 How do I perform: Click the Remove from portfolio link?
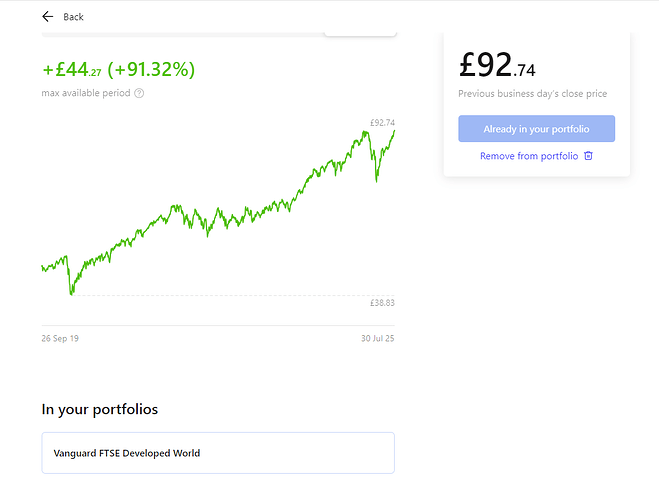point(528,156)
